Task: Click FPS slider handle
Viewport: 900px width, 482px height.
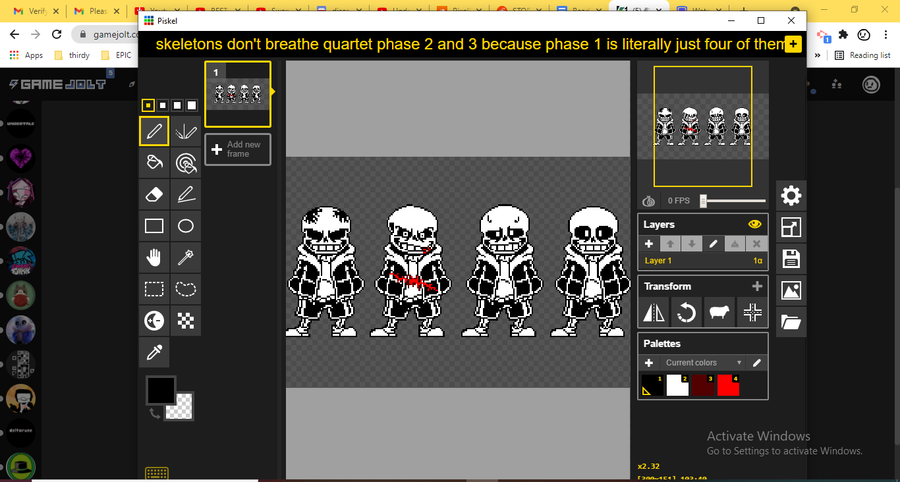Action: tap(703, 201)
